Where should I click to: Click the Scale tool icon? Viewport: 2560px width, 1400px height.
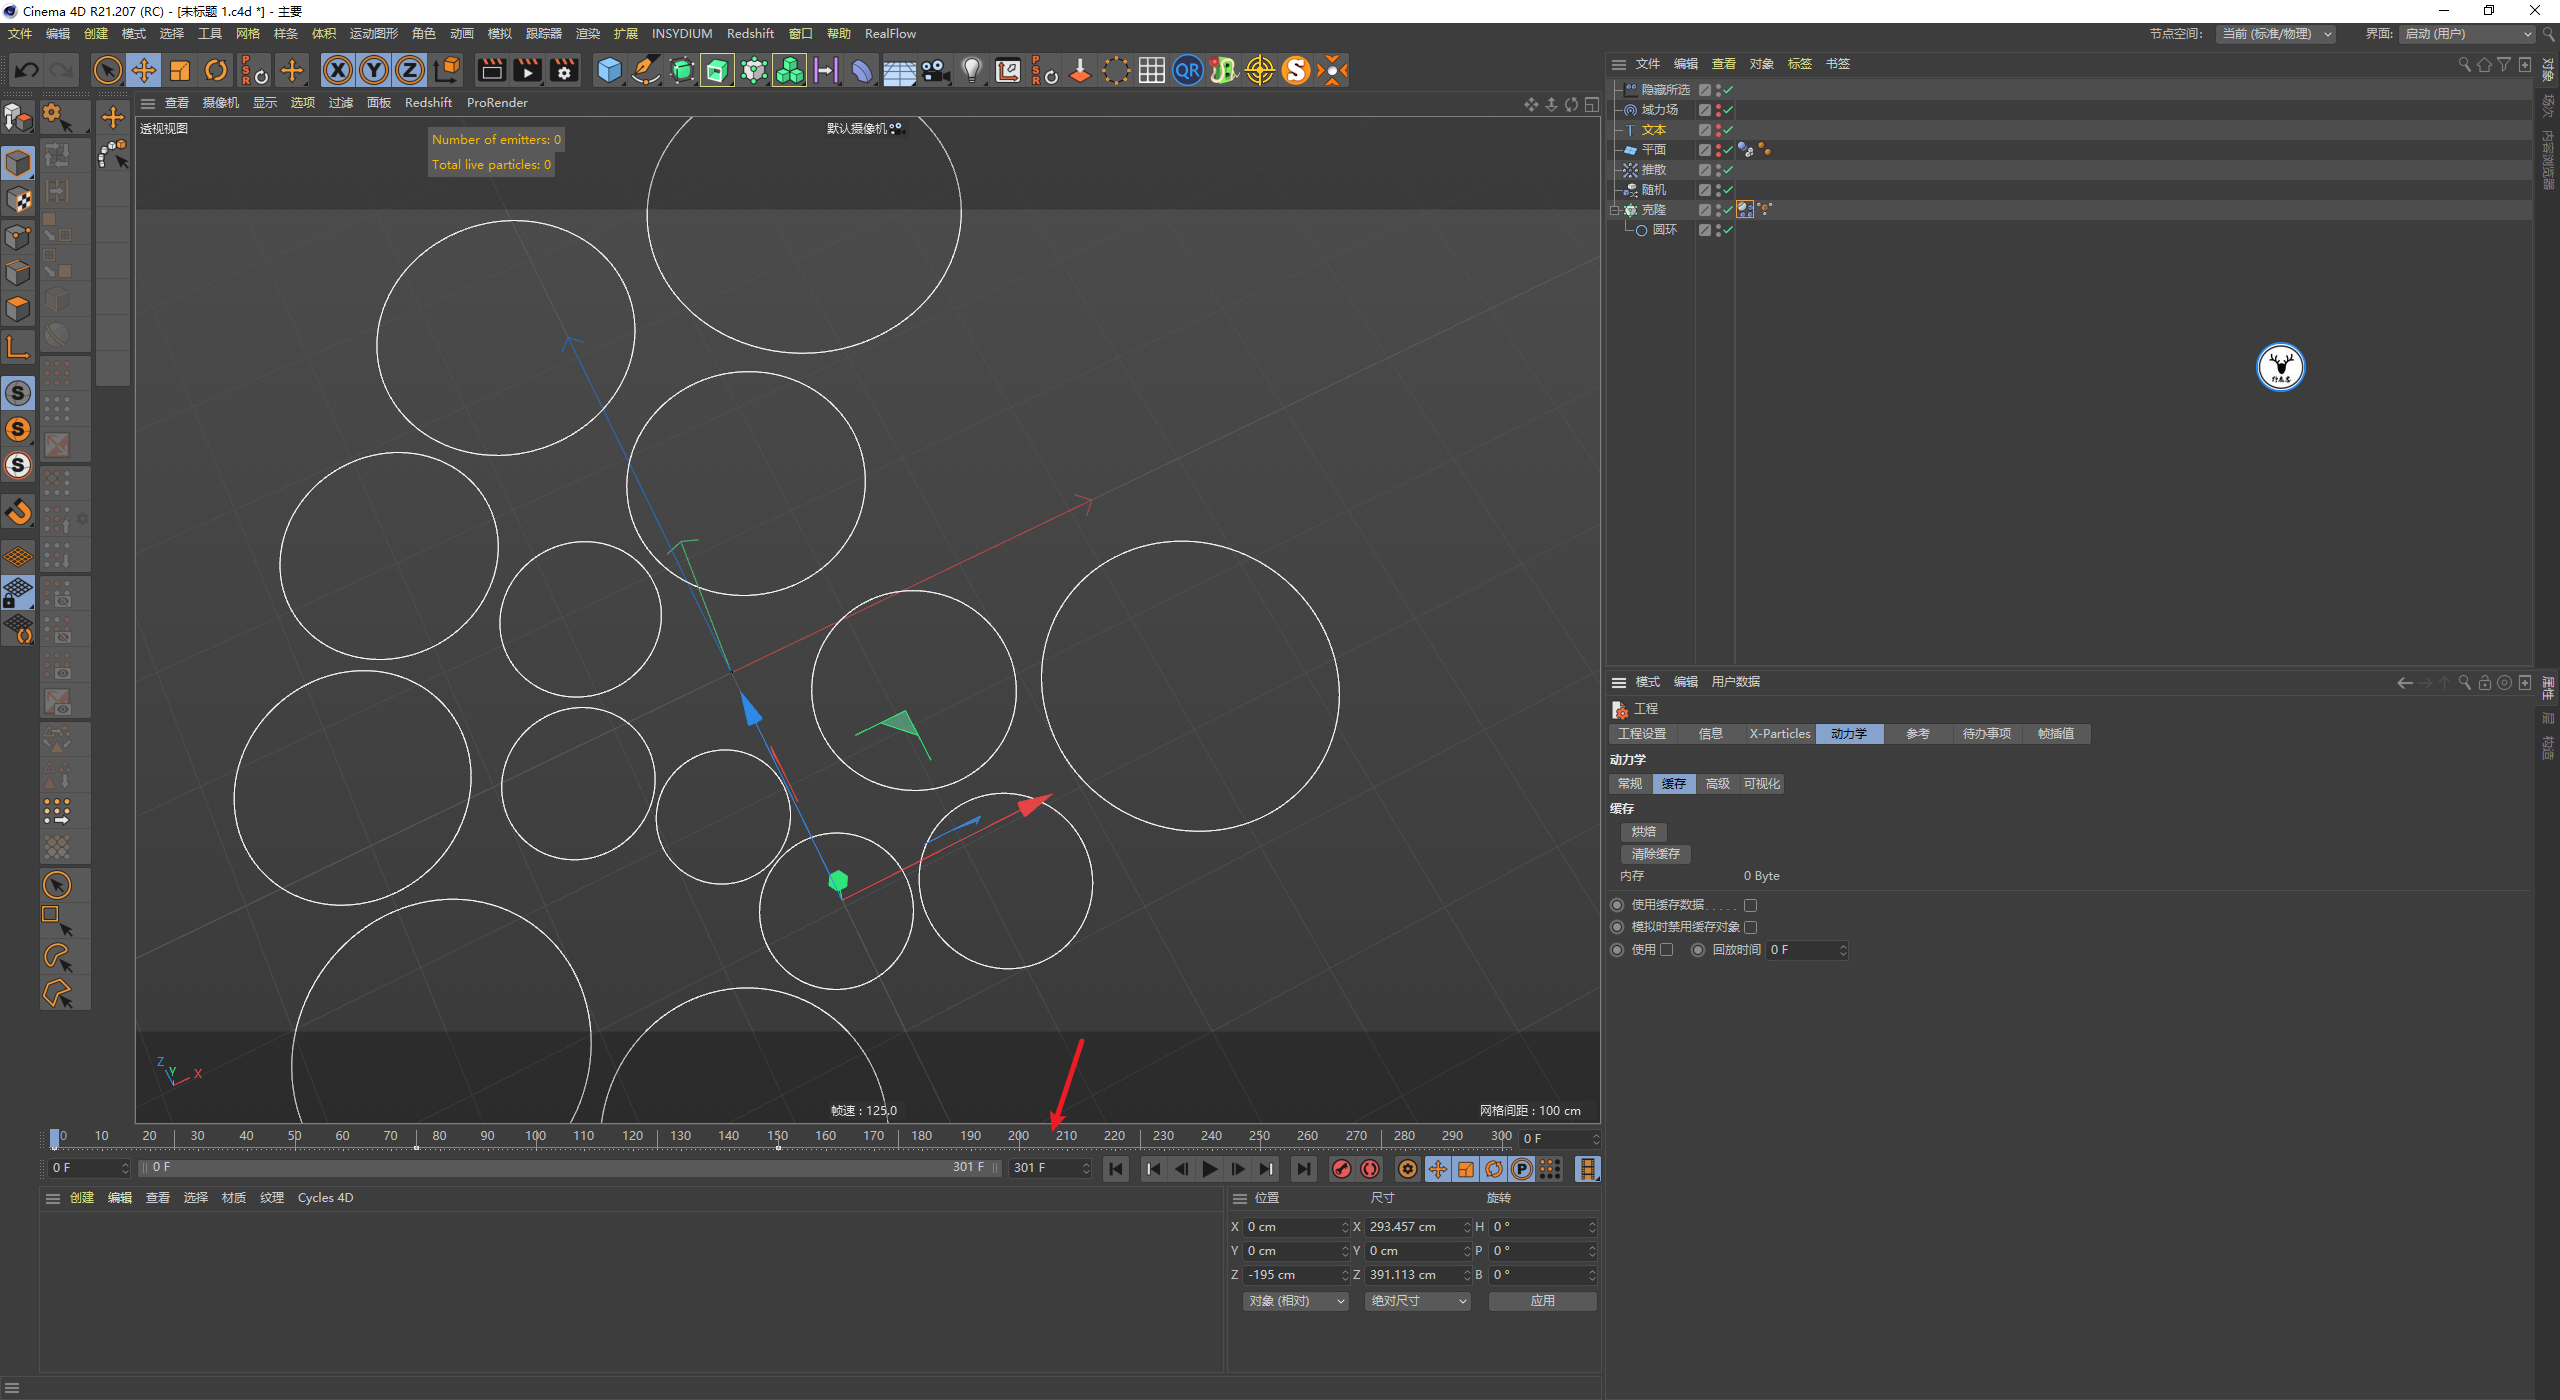(x=180, y=70)
